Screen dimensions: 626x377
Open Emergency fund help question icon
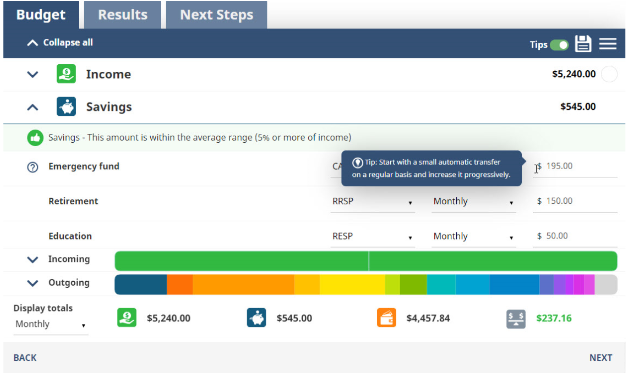pos(32,167)
